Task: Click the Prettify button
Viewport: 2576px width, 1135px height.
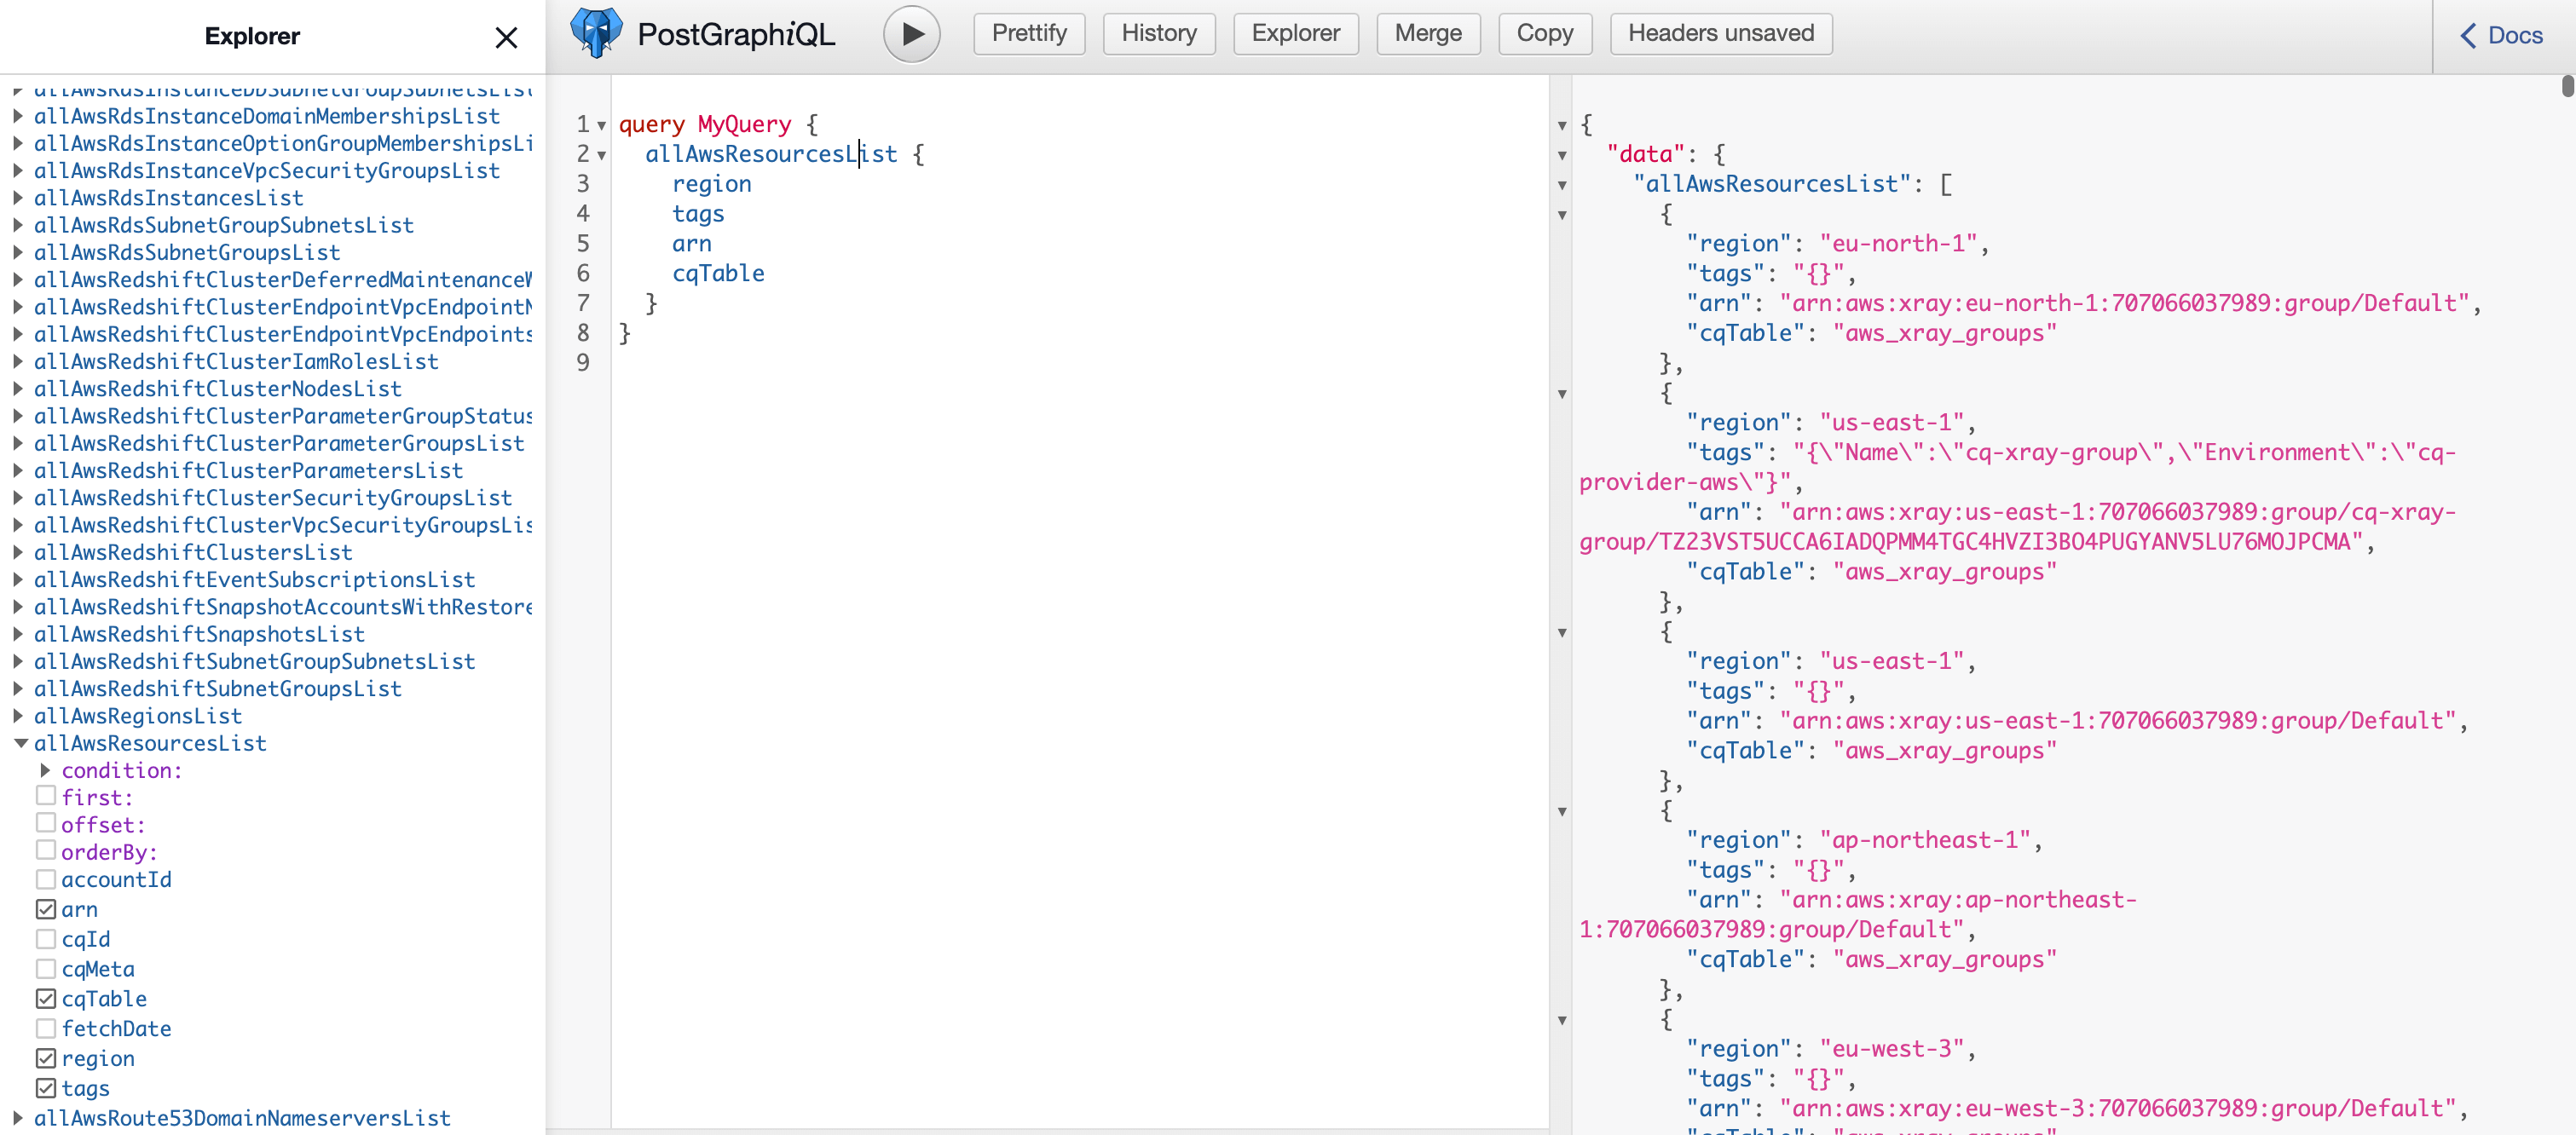Action: pyautogui.click(x=1028, y=34)
